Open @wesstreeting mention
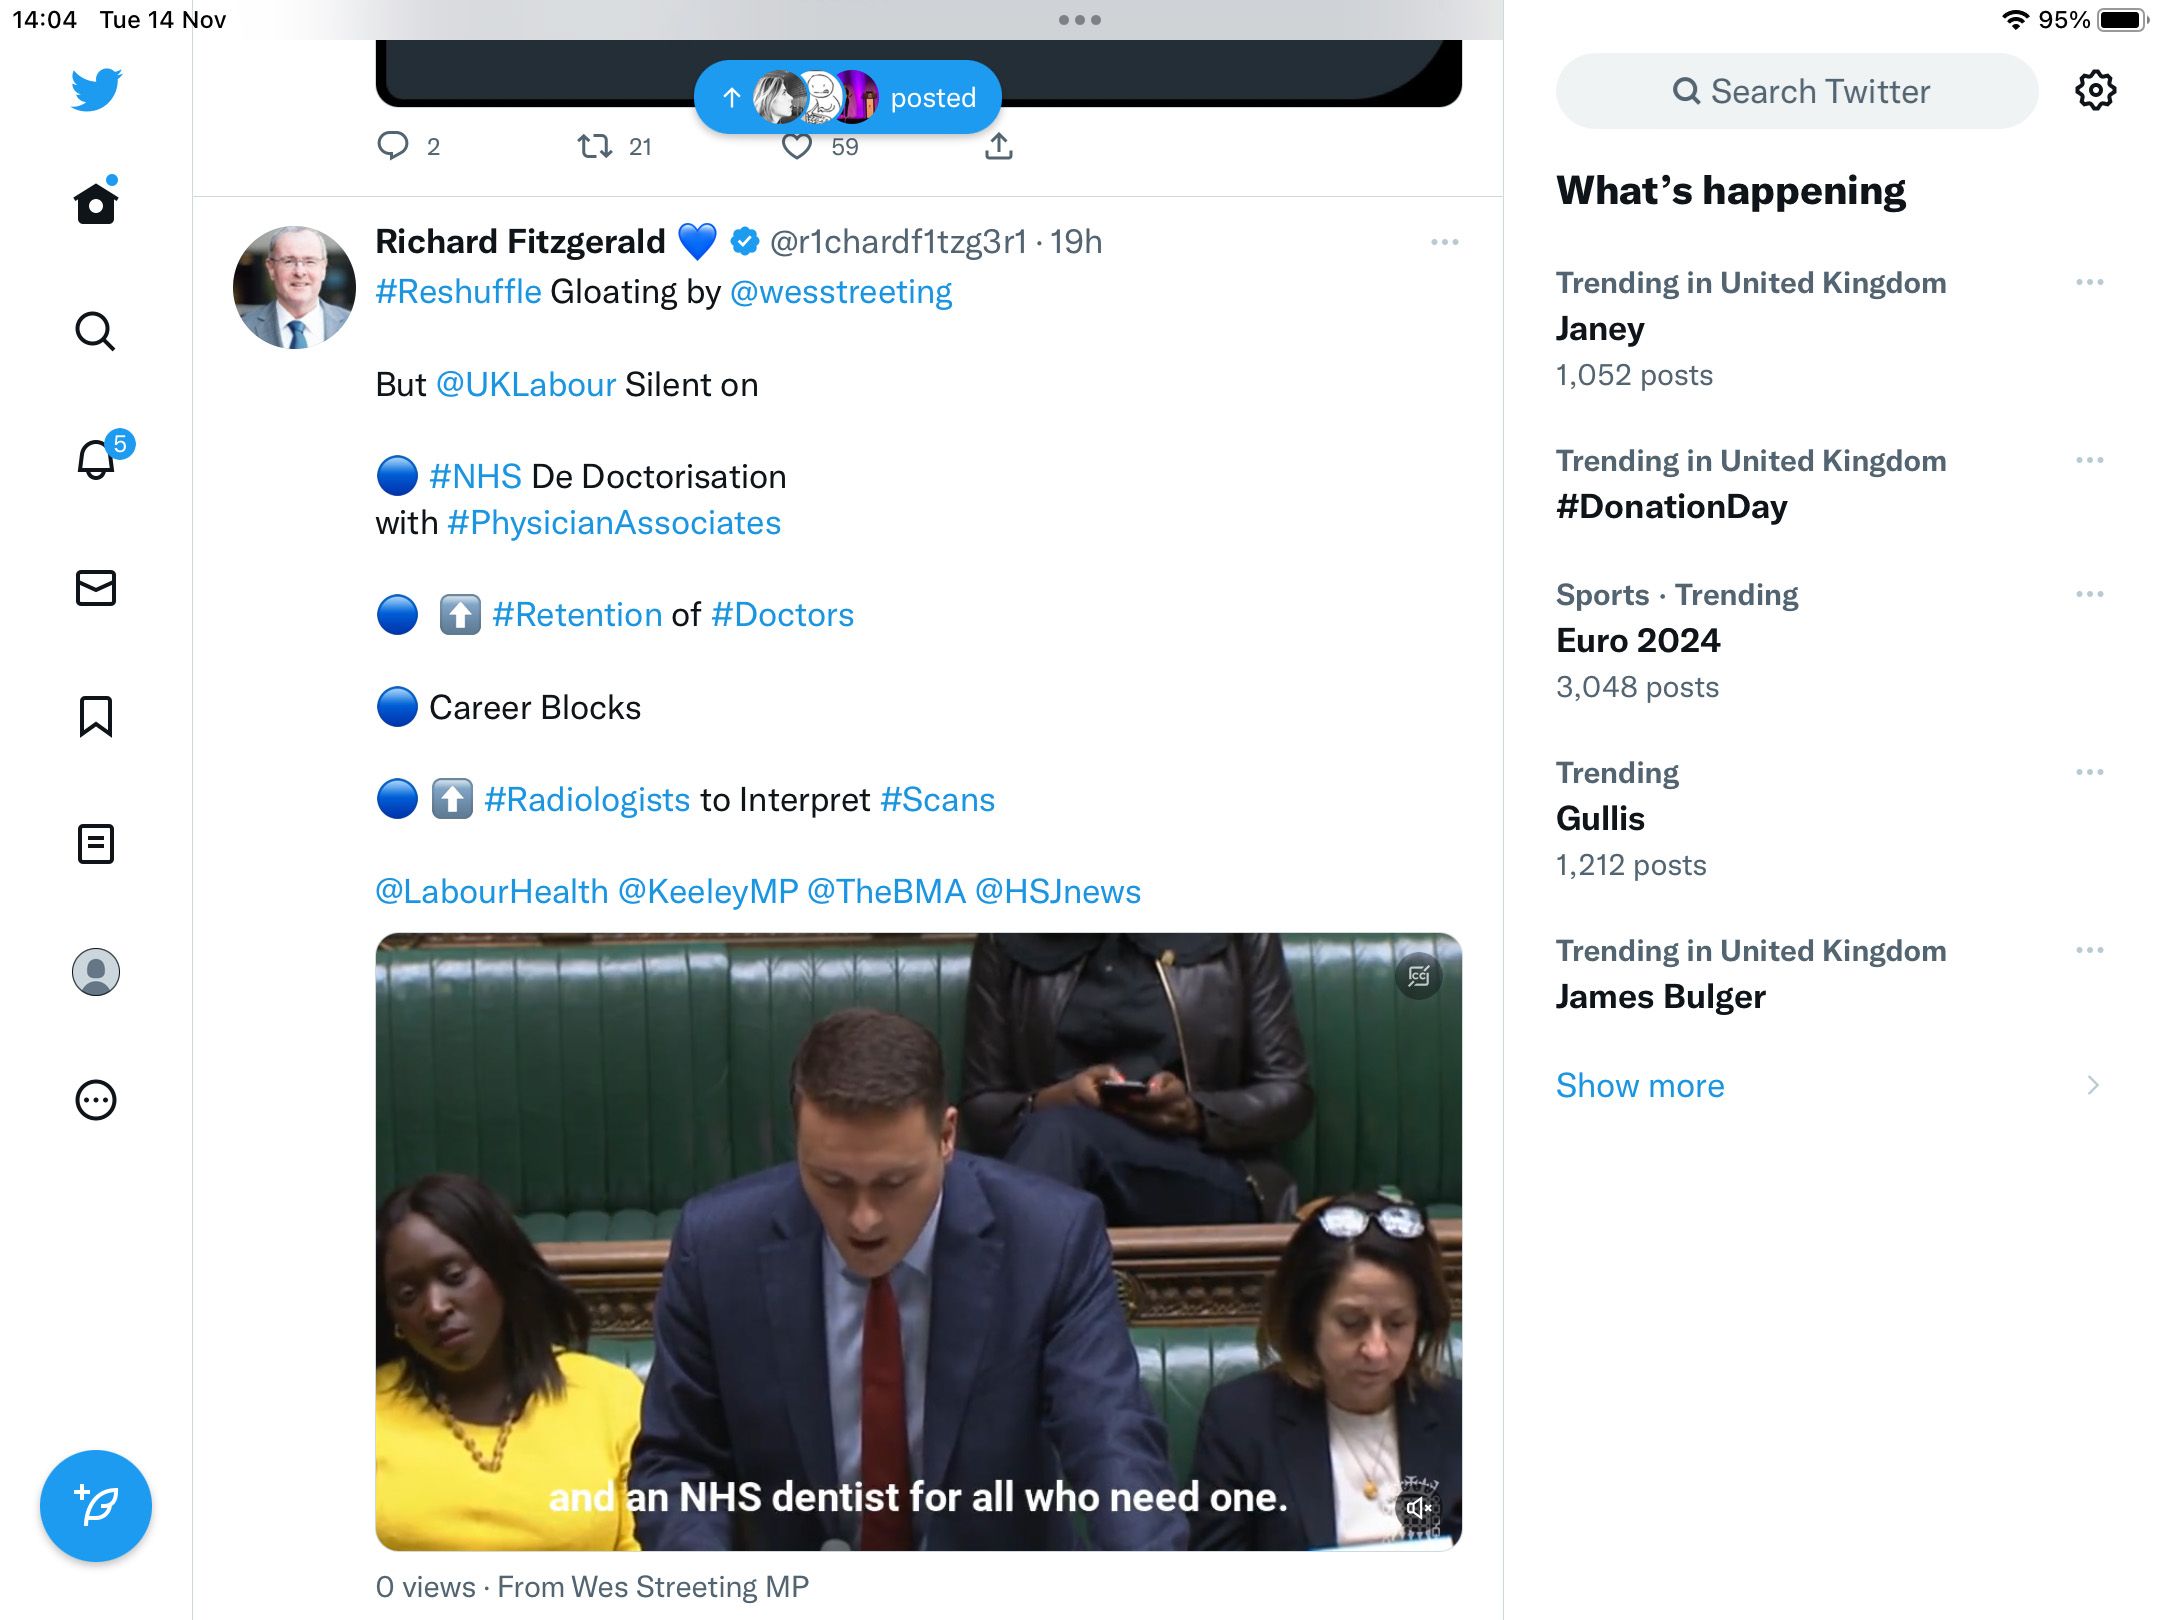The height and width of the screenshot is (1620, 2160). 841,292
